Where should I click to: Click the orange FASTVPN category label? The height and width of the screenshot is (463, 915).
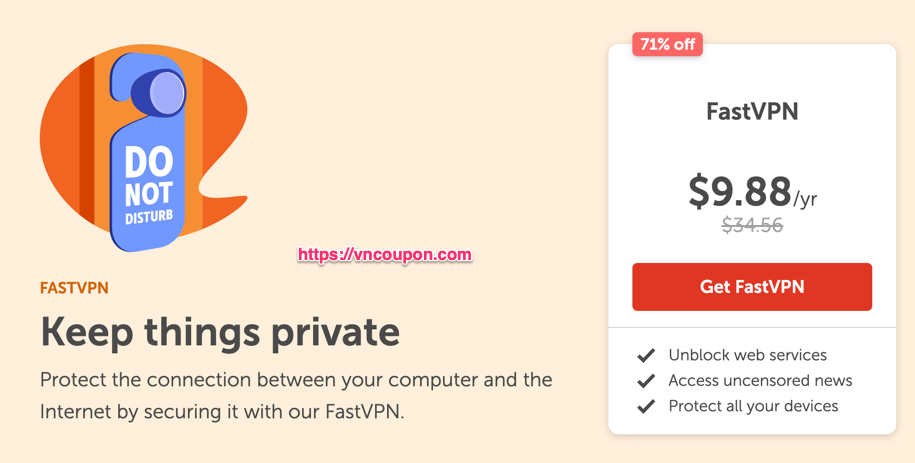tap(74, 288)
